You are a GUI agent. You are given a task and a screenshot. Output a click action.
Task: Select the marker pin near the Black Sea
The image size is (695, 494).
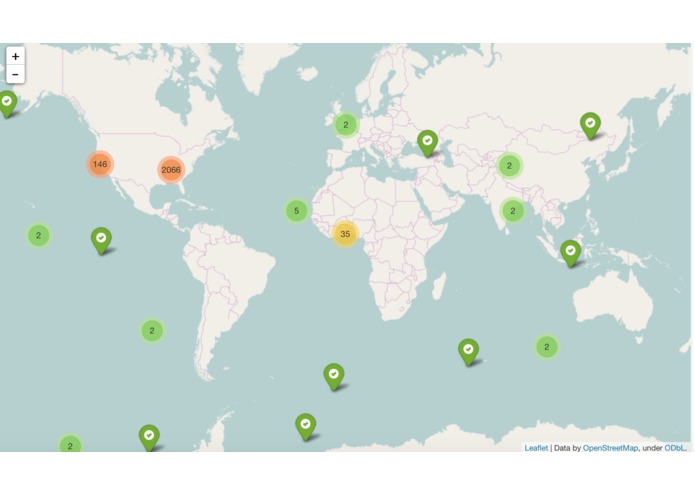point(427,143)
